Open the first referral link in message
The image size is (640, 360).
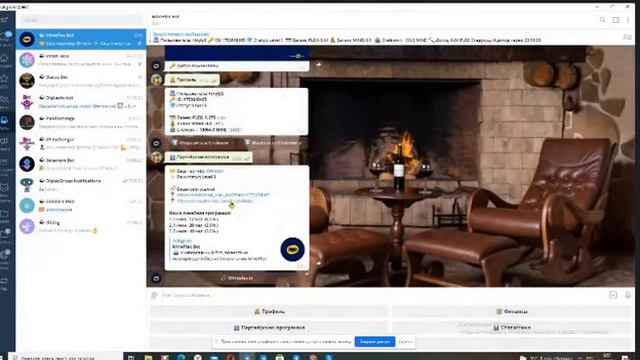point(223,195)
